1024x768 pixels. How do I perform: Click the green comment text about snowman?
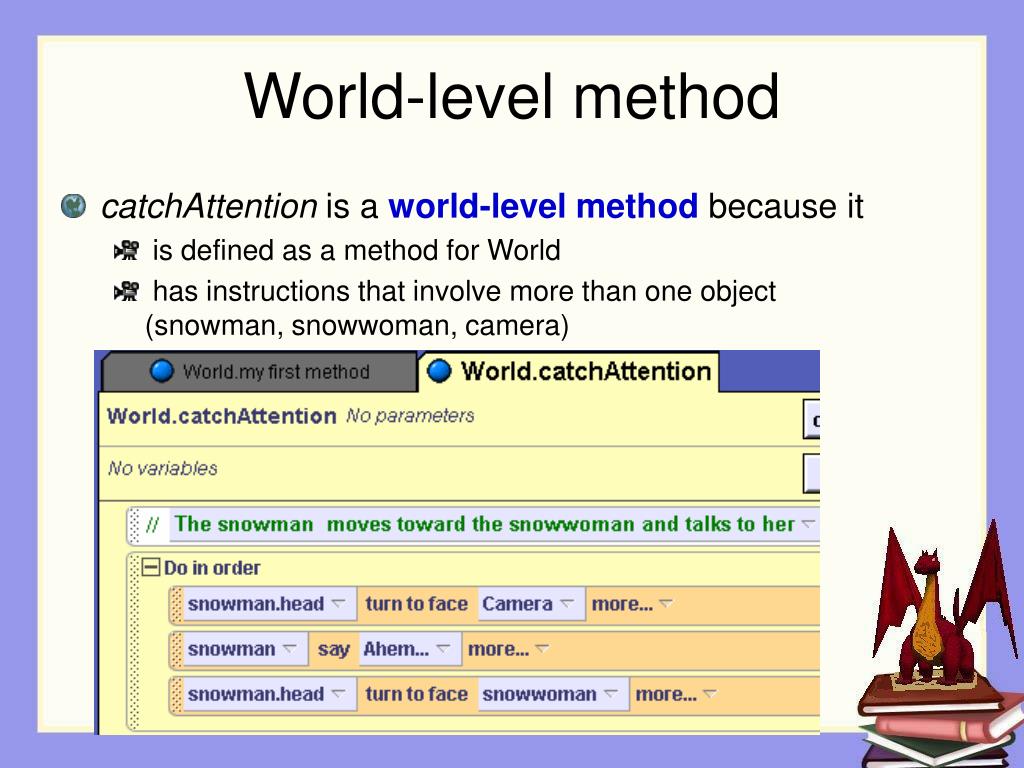(x=484, y=524)
